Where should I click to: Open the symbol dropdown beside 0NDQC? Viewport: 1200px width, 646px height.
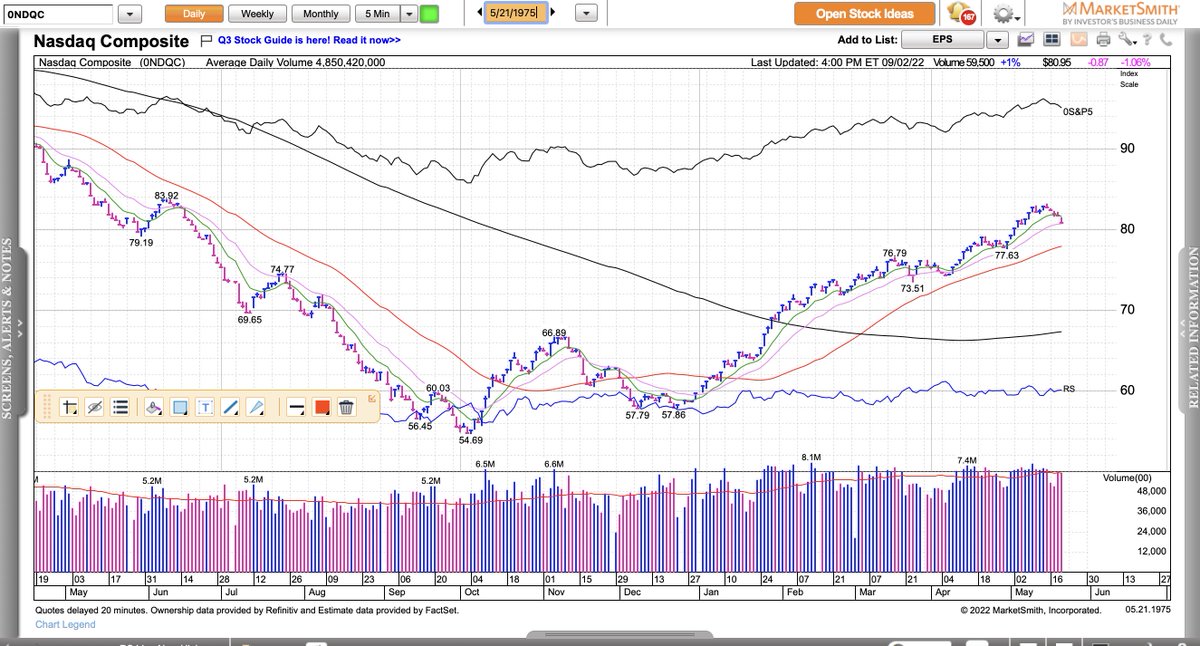[x=129, y=15]
